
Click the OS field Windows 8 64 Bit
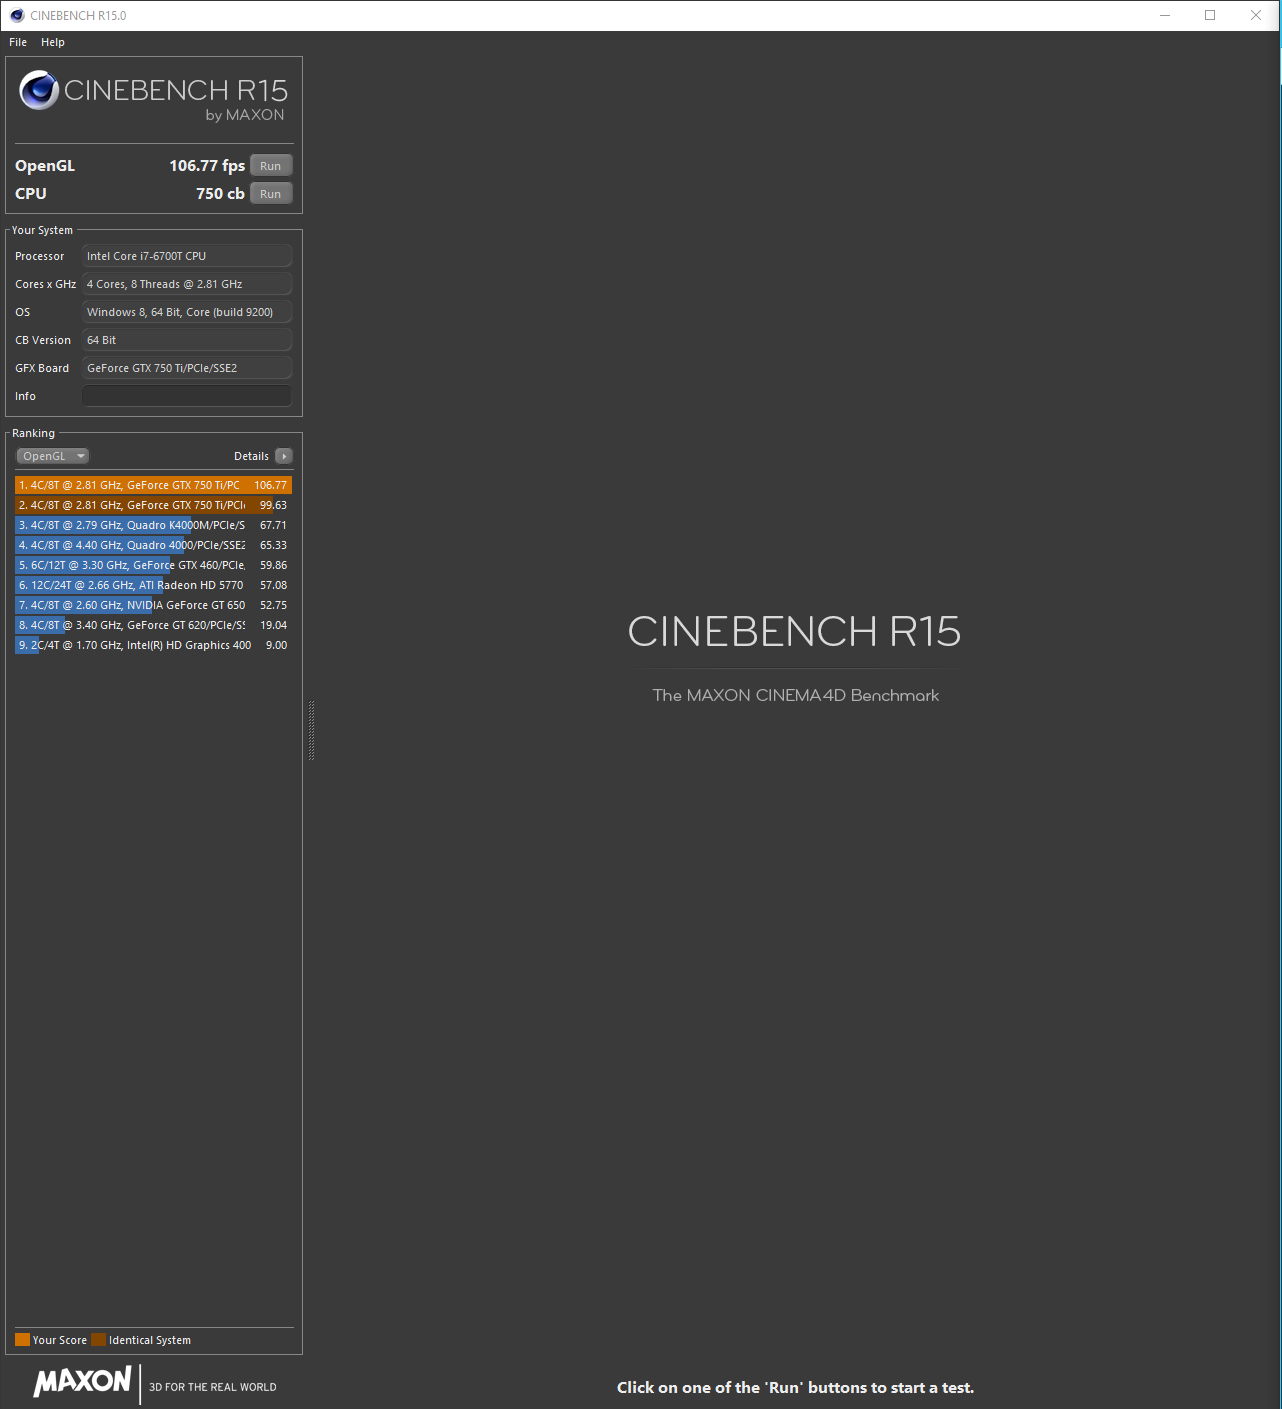pos(187,312)
